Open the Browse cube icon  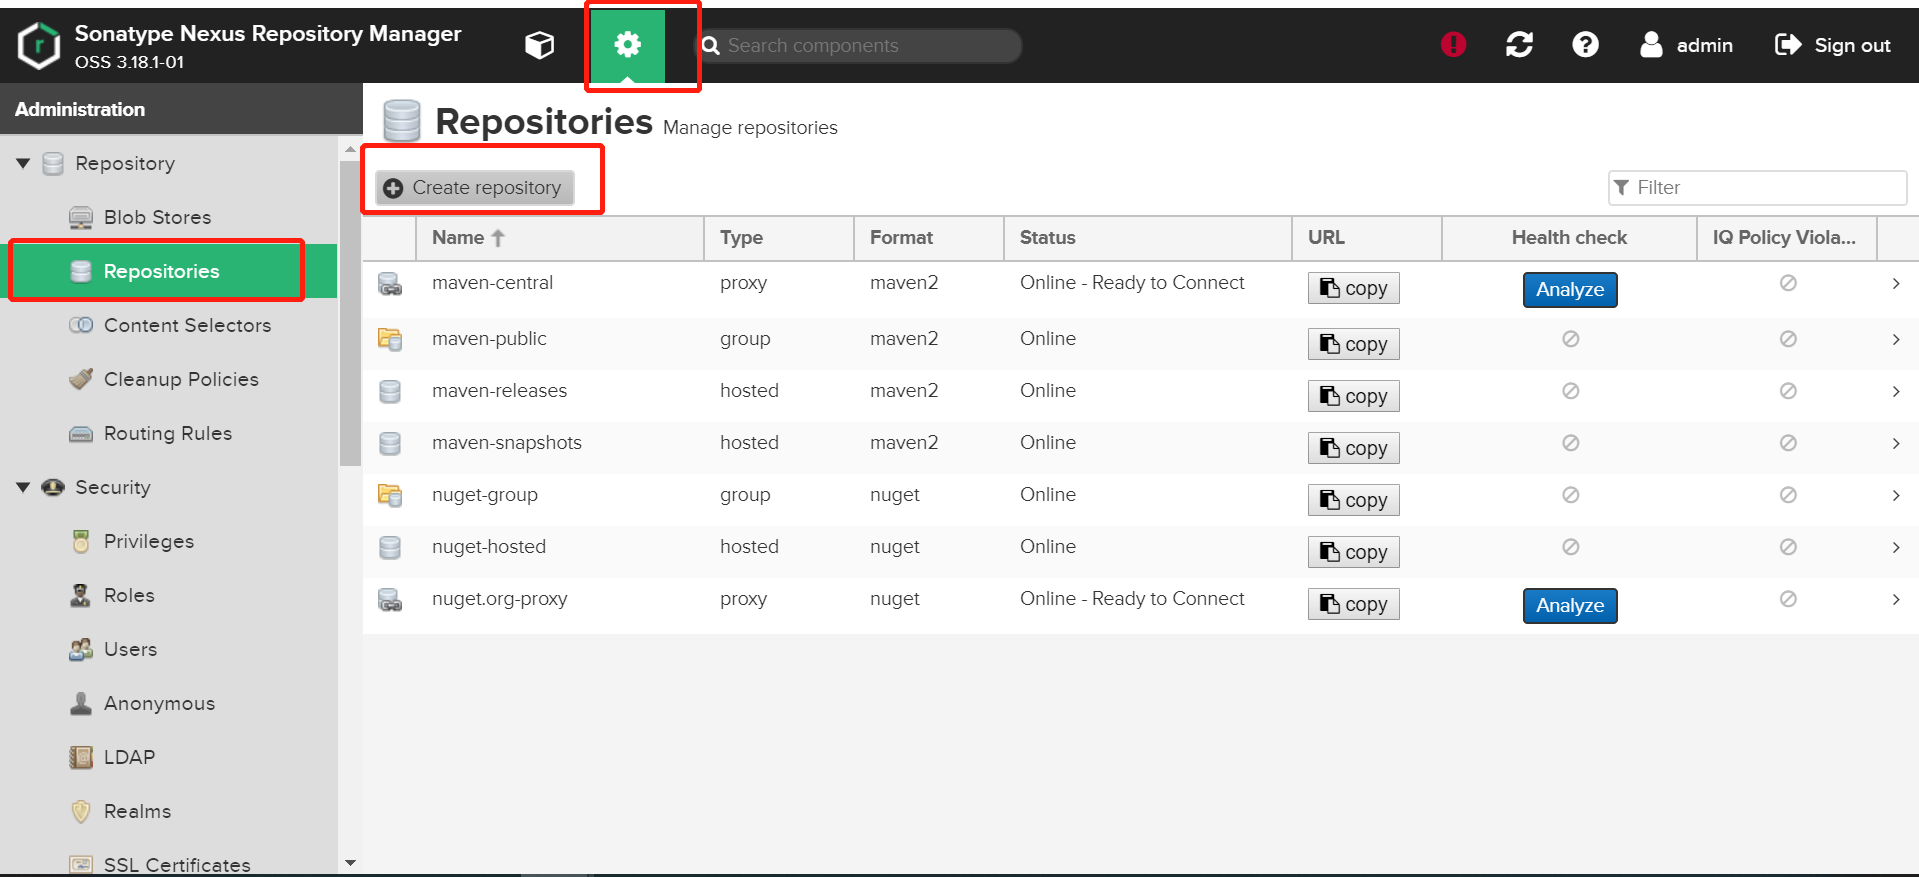click(x=540, y=45)
